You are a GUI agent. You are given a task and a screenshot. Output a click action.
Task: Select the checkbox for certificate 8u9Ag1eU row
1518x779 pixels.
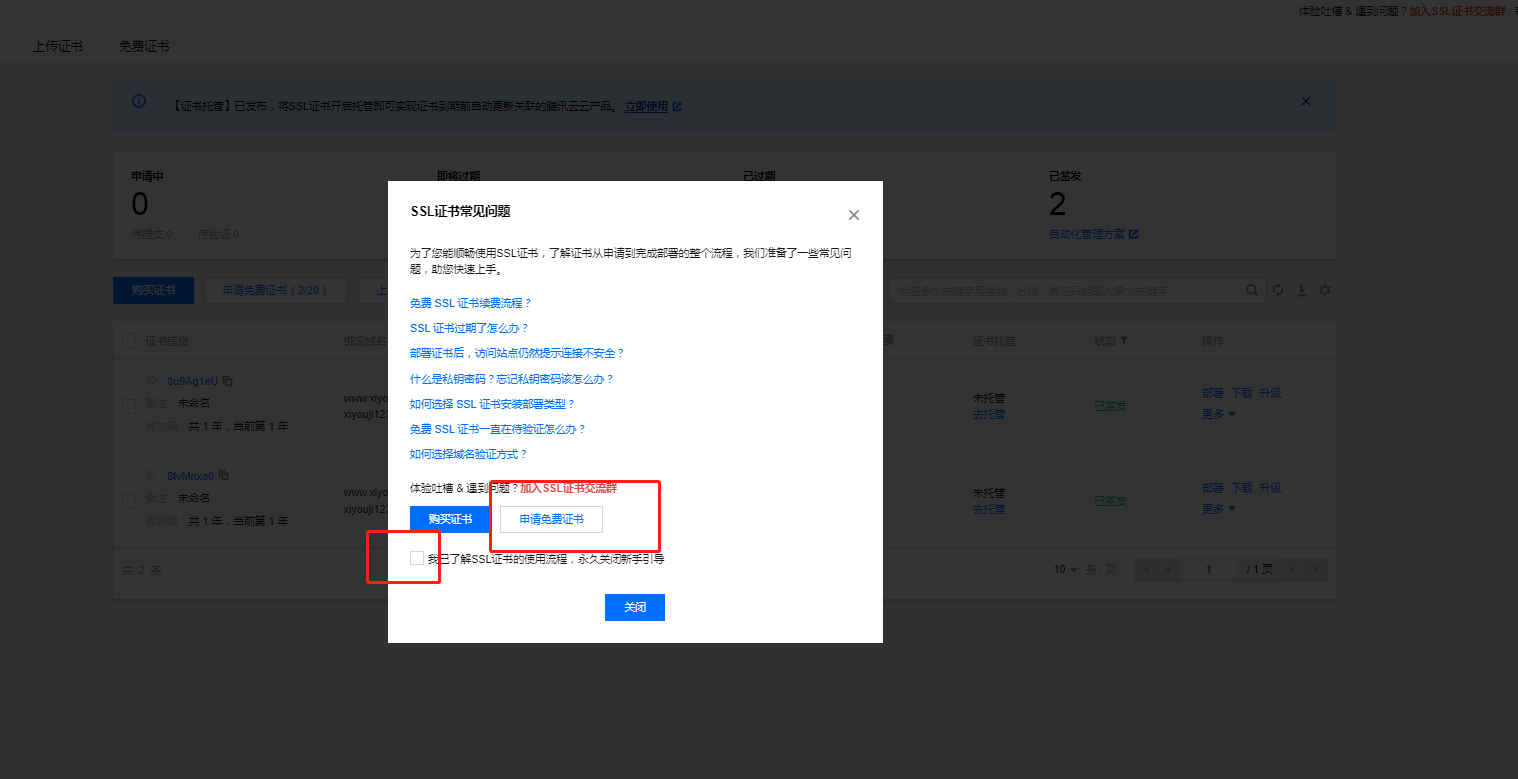tap(129, 406)
